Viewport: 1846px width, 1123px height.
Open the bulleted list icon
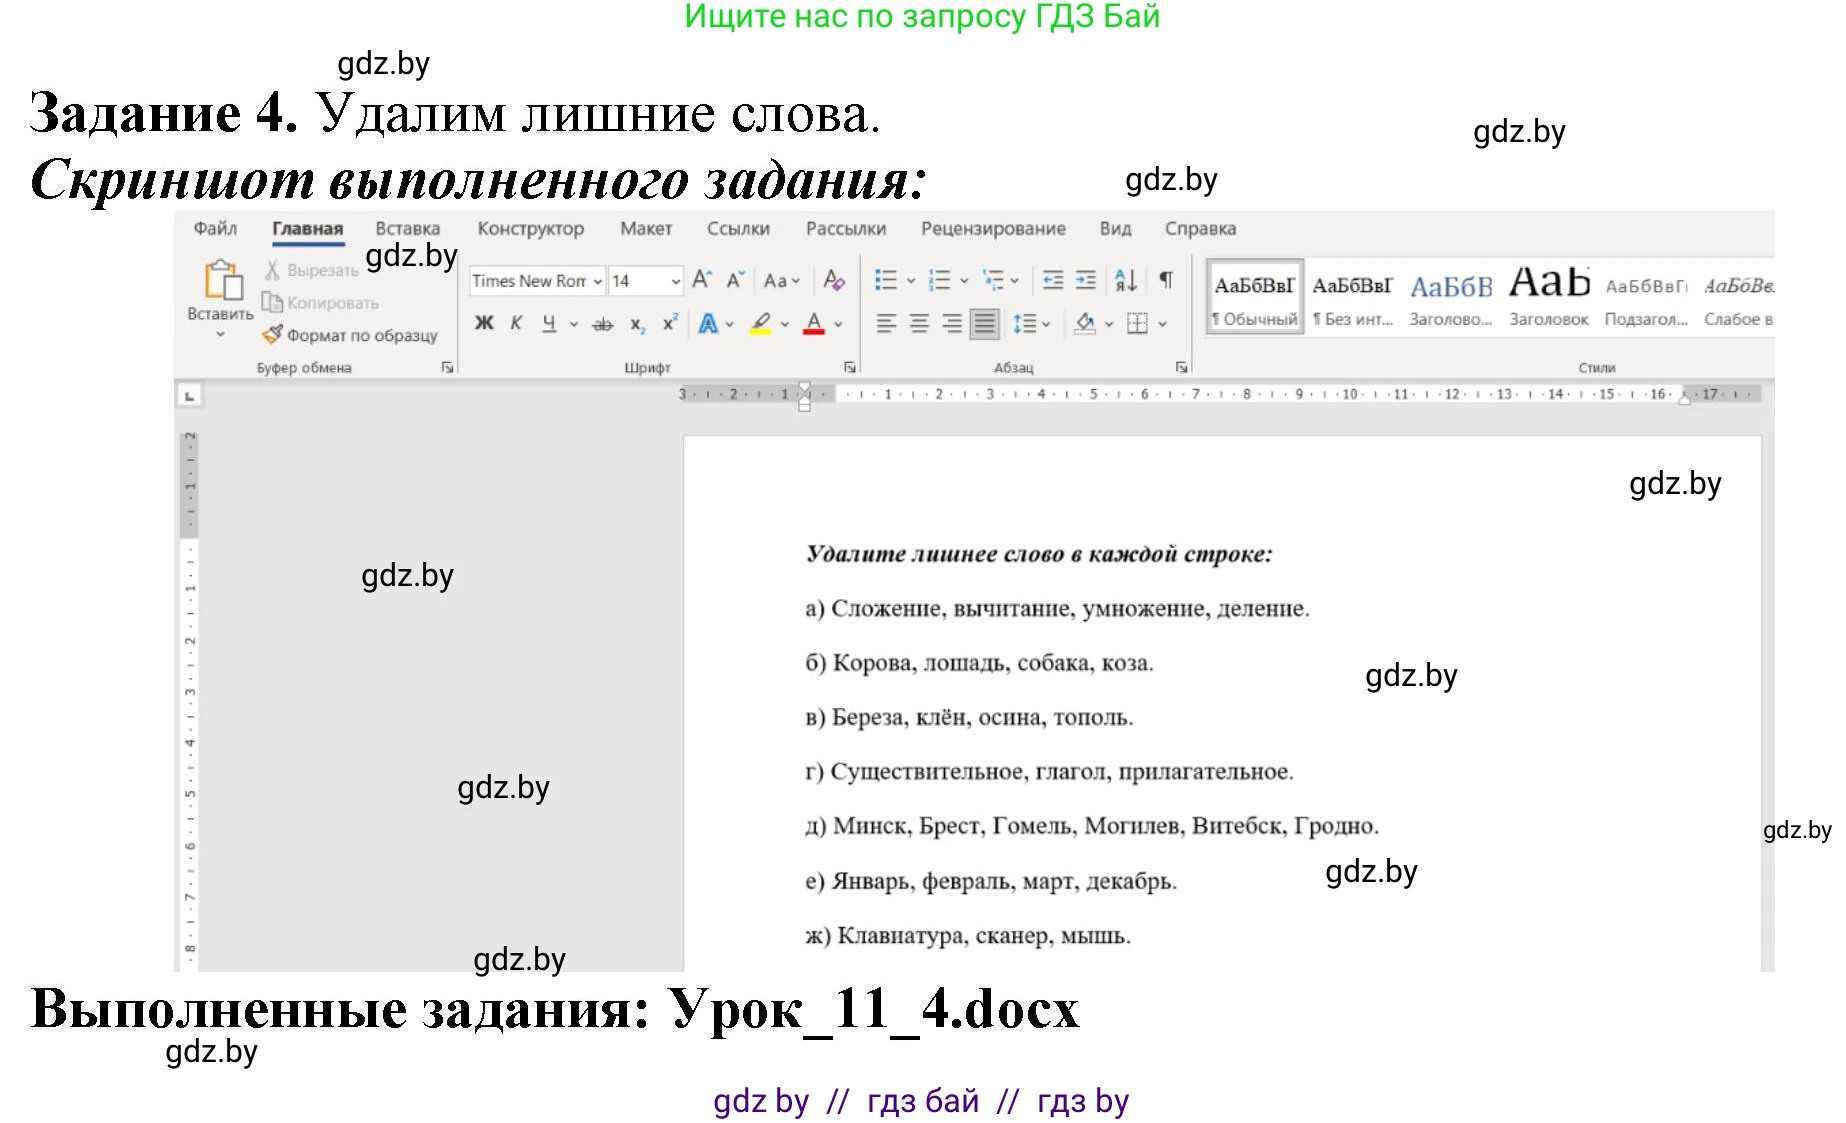pyautogui.click(x=885, y=280)
